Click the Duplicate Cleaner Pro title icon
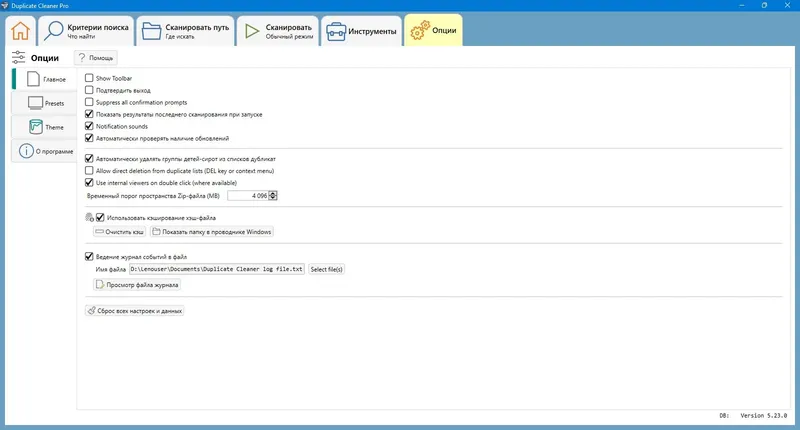Image resolution: width=800 pixels, height=430 pixels. [x=5, y=6]
